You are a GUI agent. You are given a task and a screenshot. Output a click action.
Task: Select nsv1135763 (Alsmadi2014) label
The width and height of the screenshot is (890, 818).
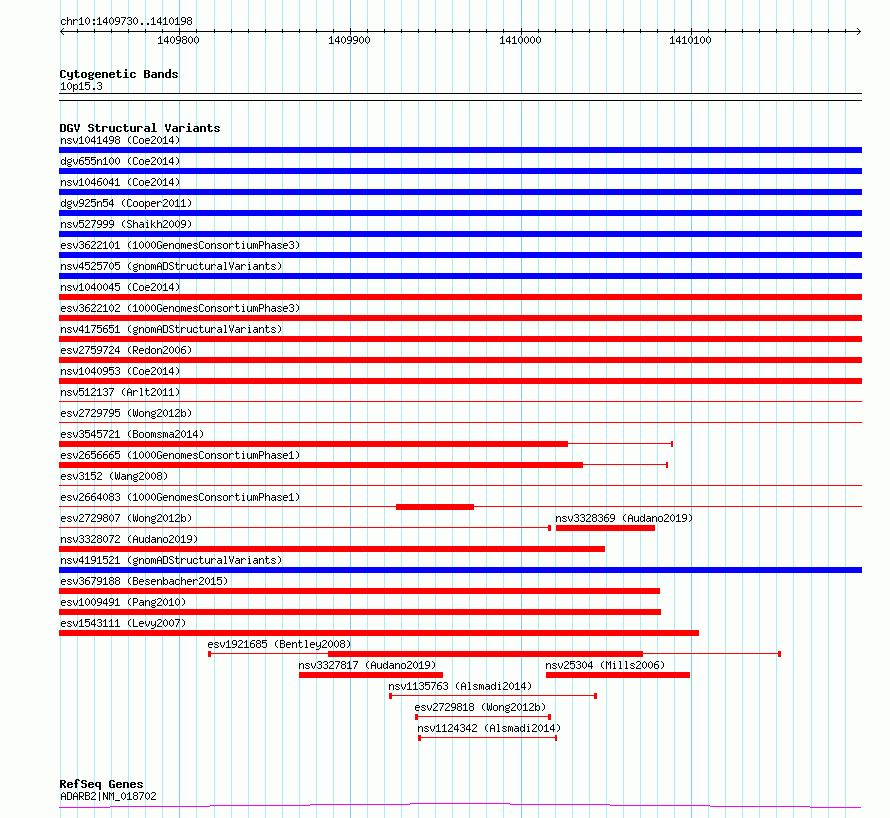[460, 686]
